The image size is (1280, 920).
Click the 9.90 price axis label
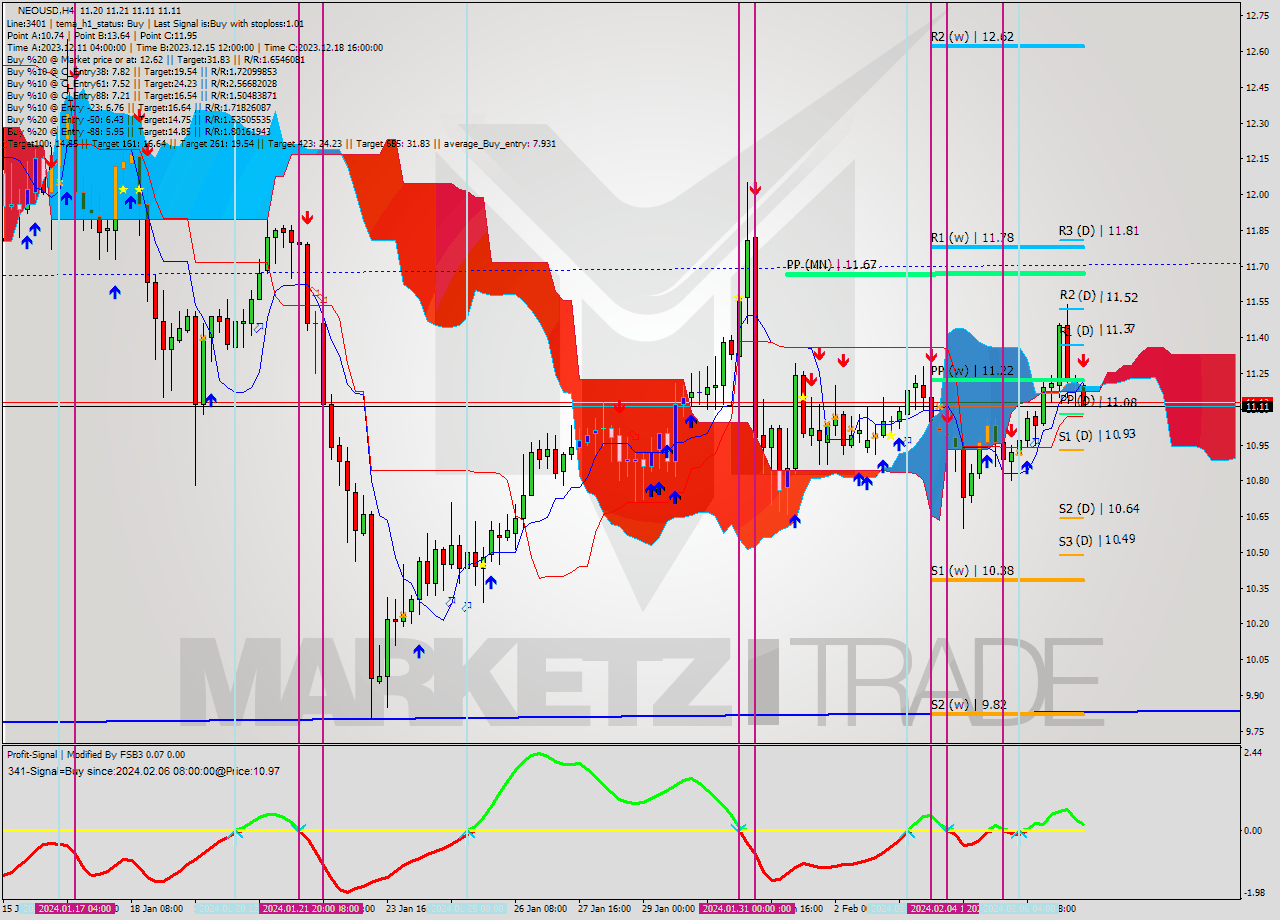[1256, 695]
